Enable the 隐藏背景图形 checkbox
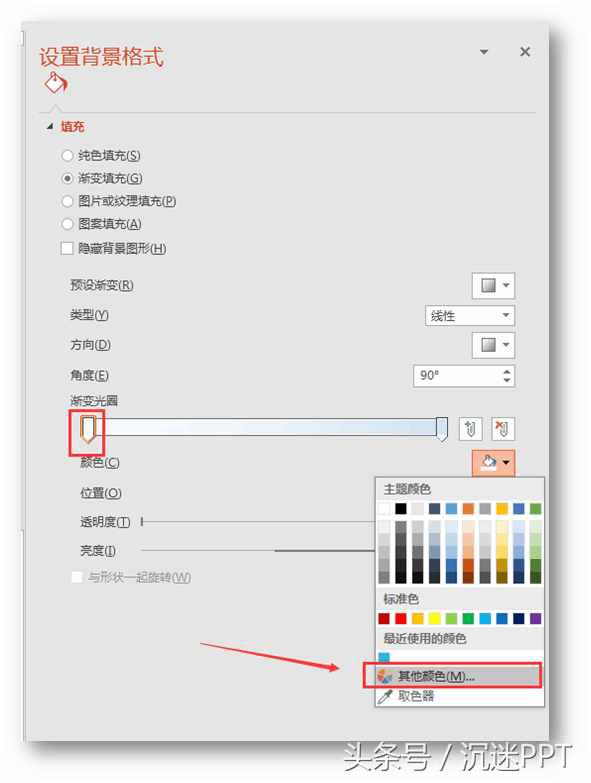The image size is (591, 783). (x=67, y=248)
